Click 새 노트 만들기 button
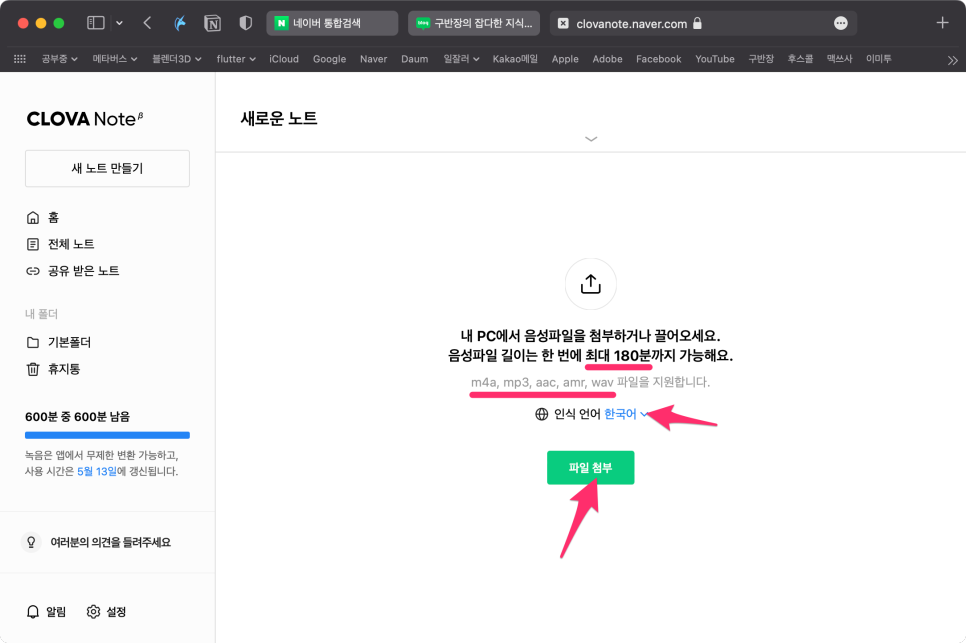This screenshot has height=643, width=966. pos(107,168)
